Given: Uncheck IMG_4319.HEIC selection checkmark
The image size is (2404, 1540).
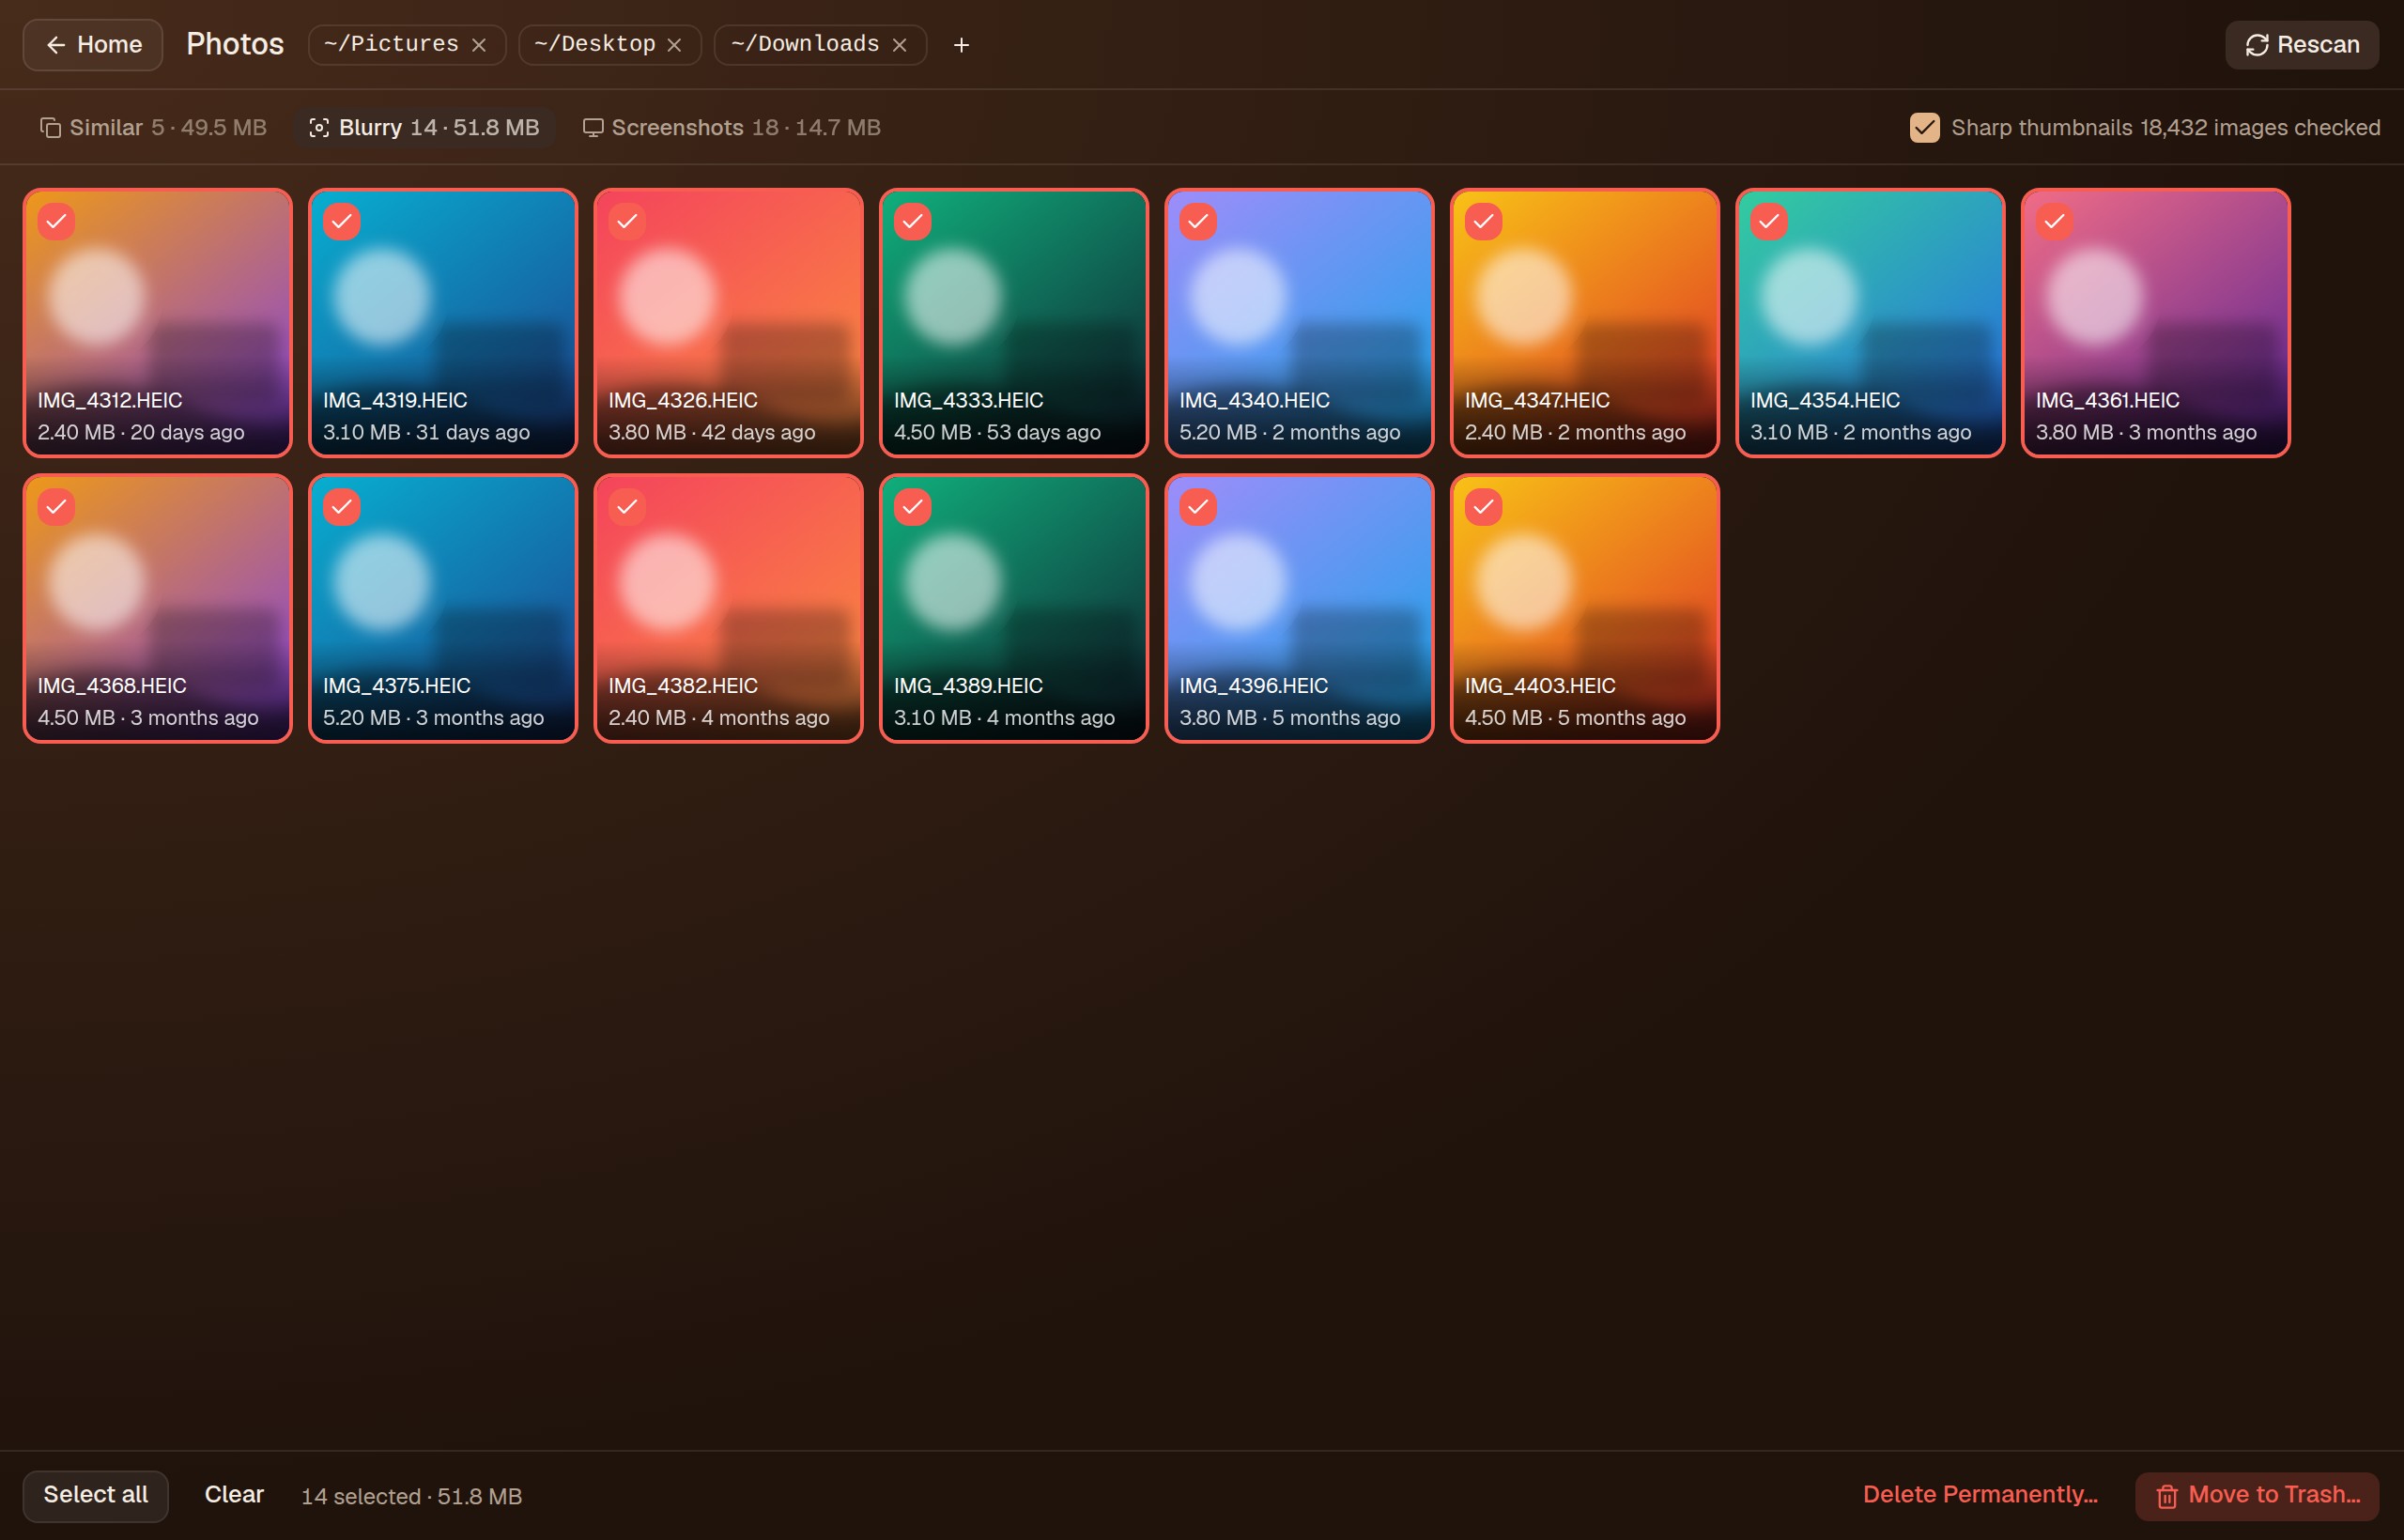Looking at the screenshot, I should [x=342, y=221].
